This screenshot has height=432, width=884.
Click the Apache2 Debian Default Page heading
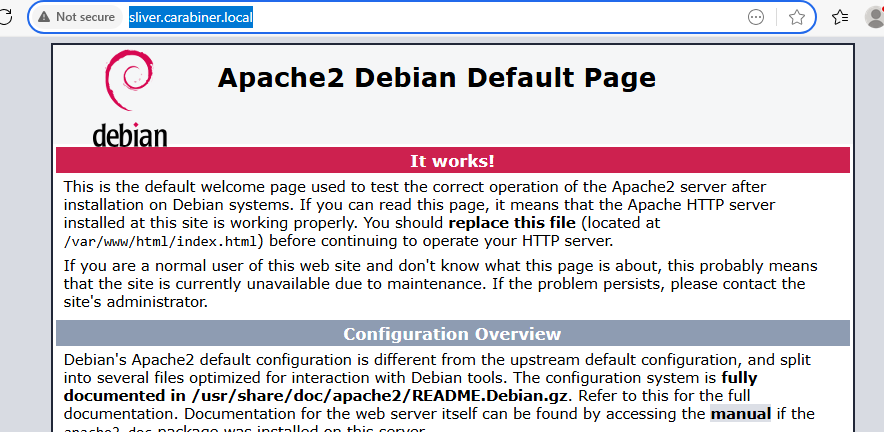click(x=436, y=77)
